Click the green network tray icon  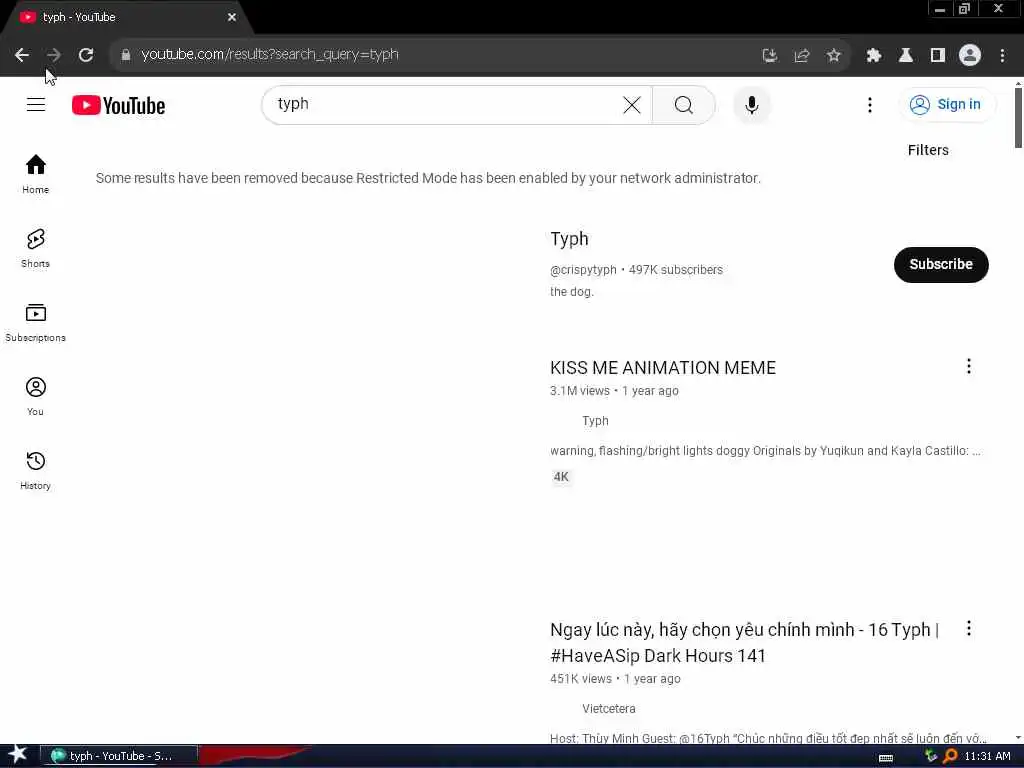[931, 756]
